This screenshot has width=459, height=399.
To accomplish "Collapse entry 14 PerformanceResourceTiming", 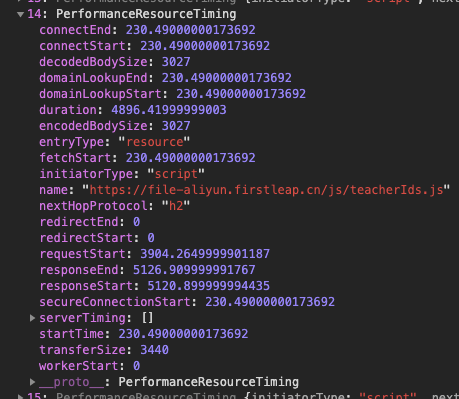I will tap(20, 15).
